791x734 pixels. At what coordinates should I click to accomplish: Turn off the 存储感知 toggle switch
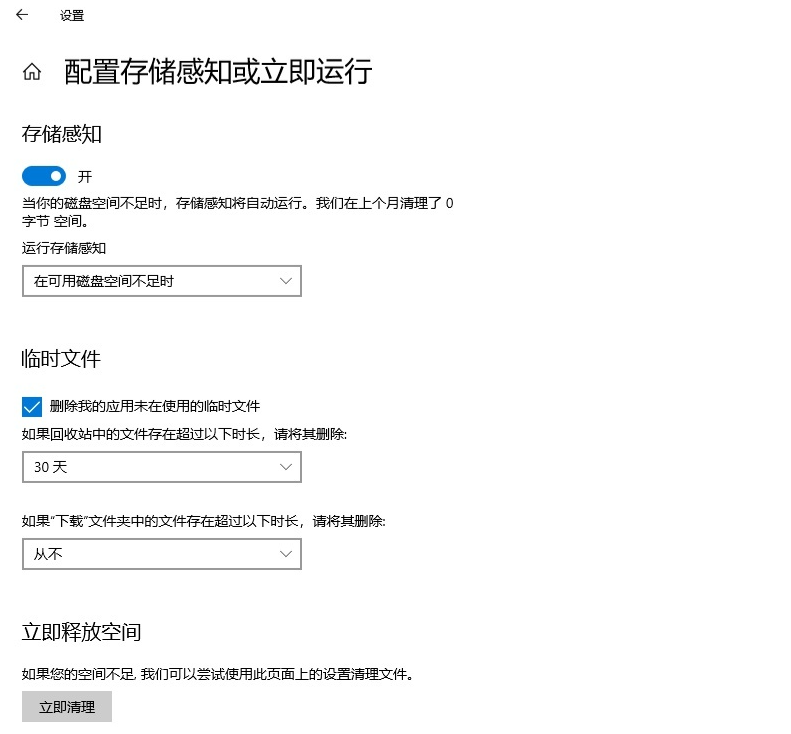44,176
